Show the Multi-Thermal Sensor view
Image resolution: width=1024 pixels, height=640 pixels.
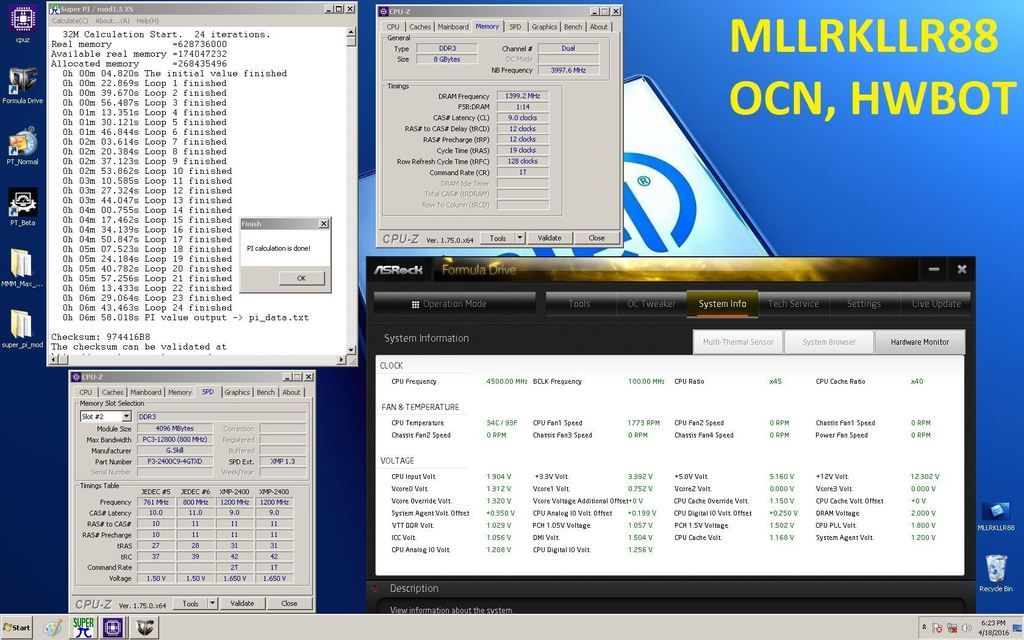[x=738, y=342]
